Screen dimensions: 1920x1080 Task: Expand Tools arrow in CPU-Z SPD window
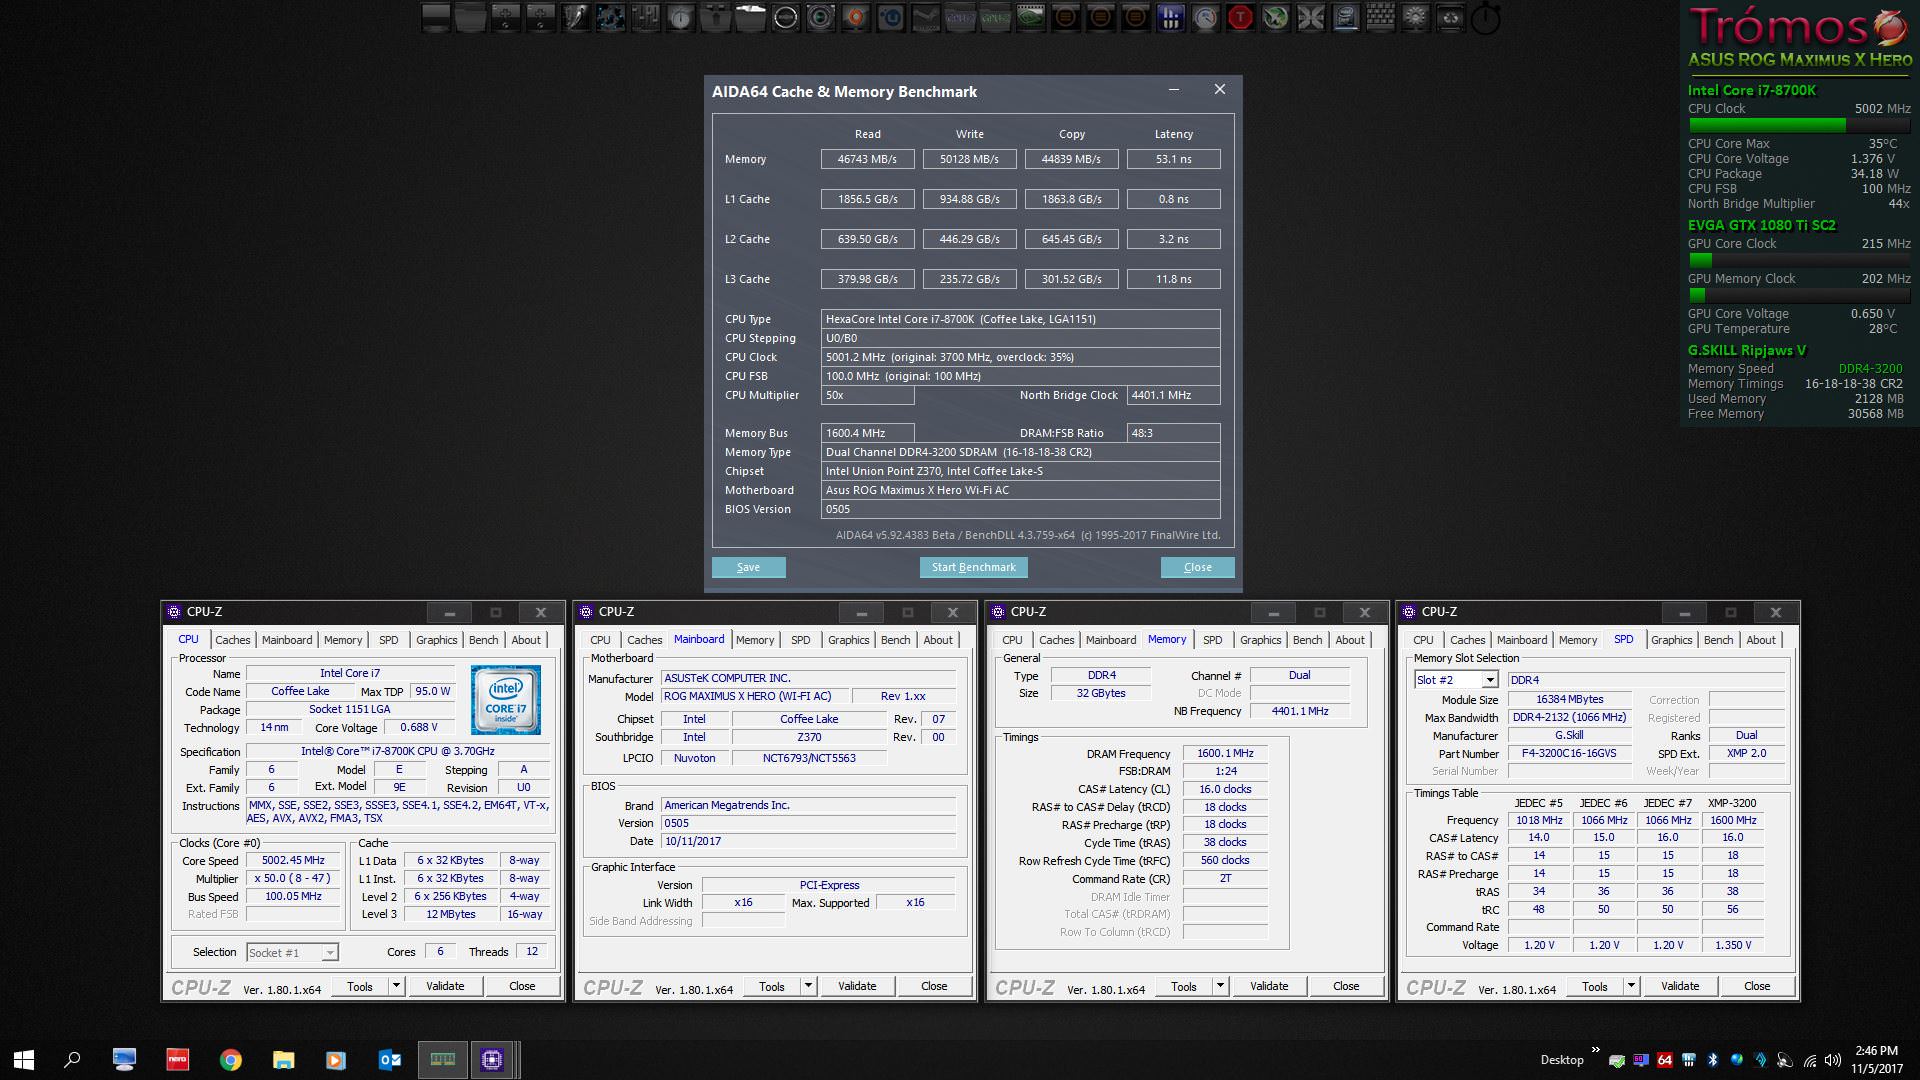pyautogui.click(x=1631, y=986)
